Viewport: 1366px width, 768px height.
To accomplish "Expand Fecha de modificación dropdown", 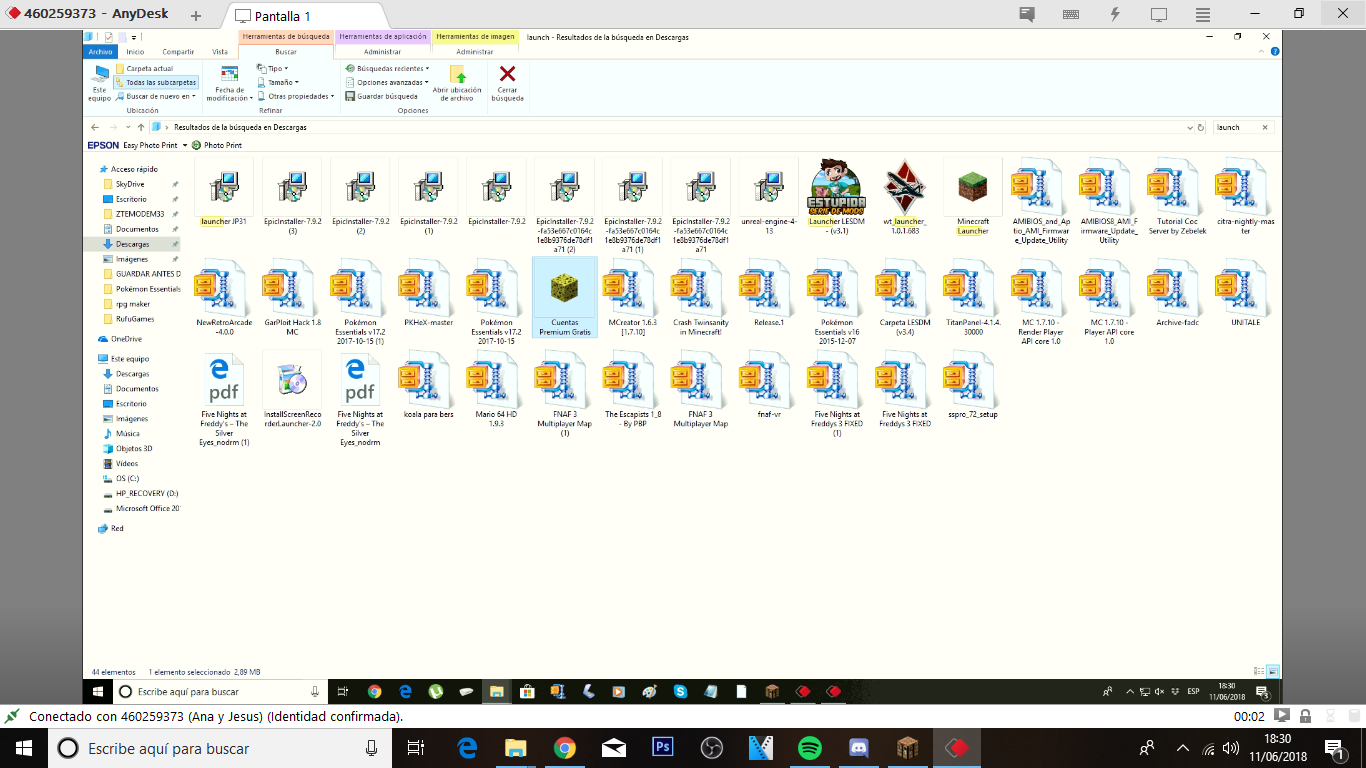I will click(229, 84).
